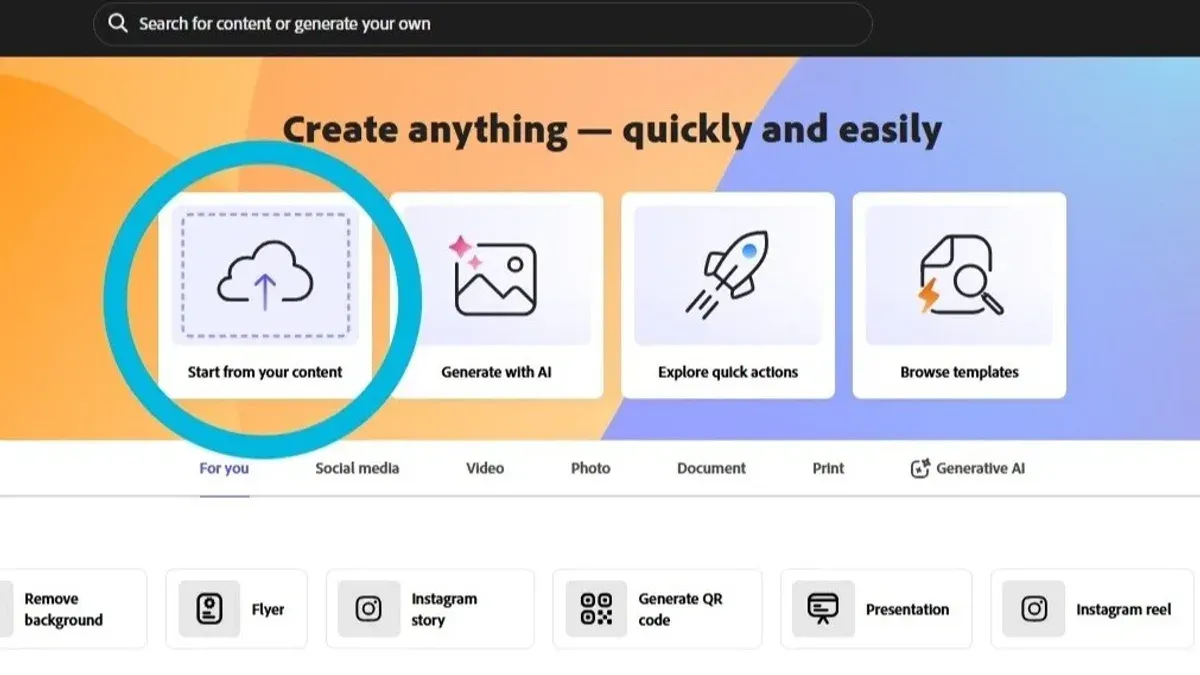Click the rocket icon for quick actions
The image size is (1200, 675).
pyautogui.click(x=727, y=276)
